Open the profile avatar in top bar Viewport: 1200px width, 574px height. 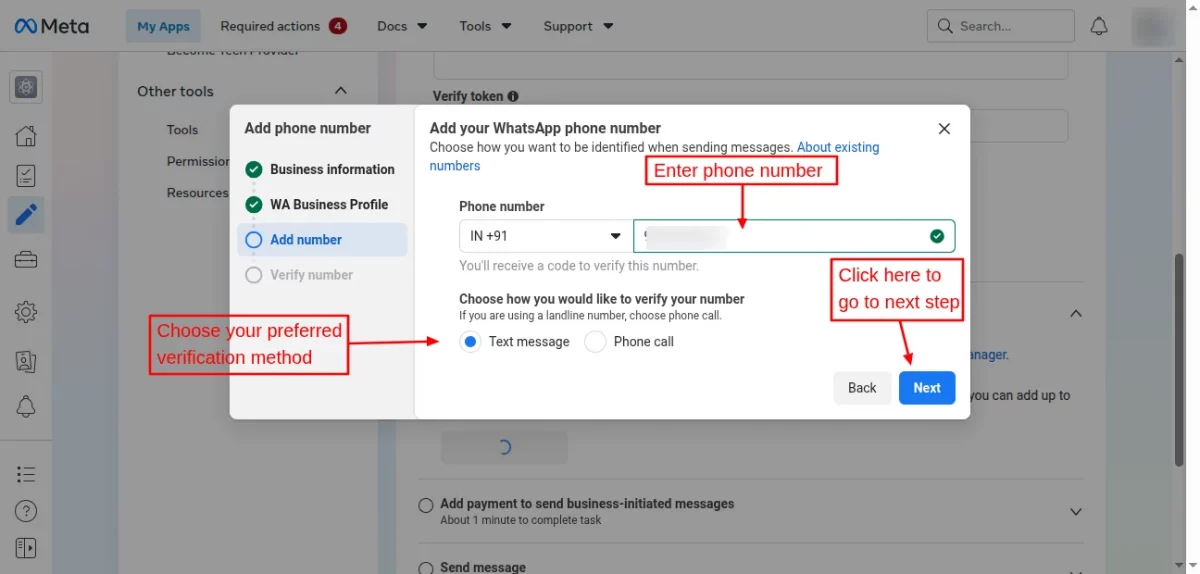(x=1152, y=26)
